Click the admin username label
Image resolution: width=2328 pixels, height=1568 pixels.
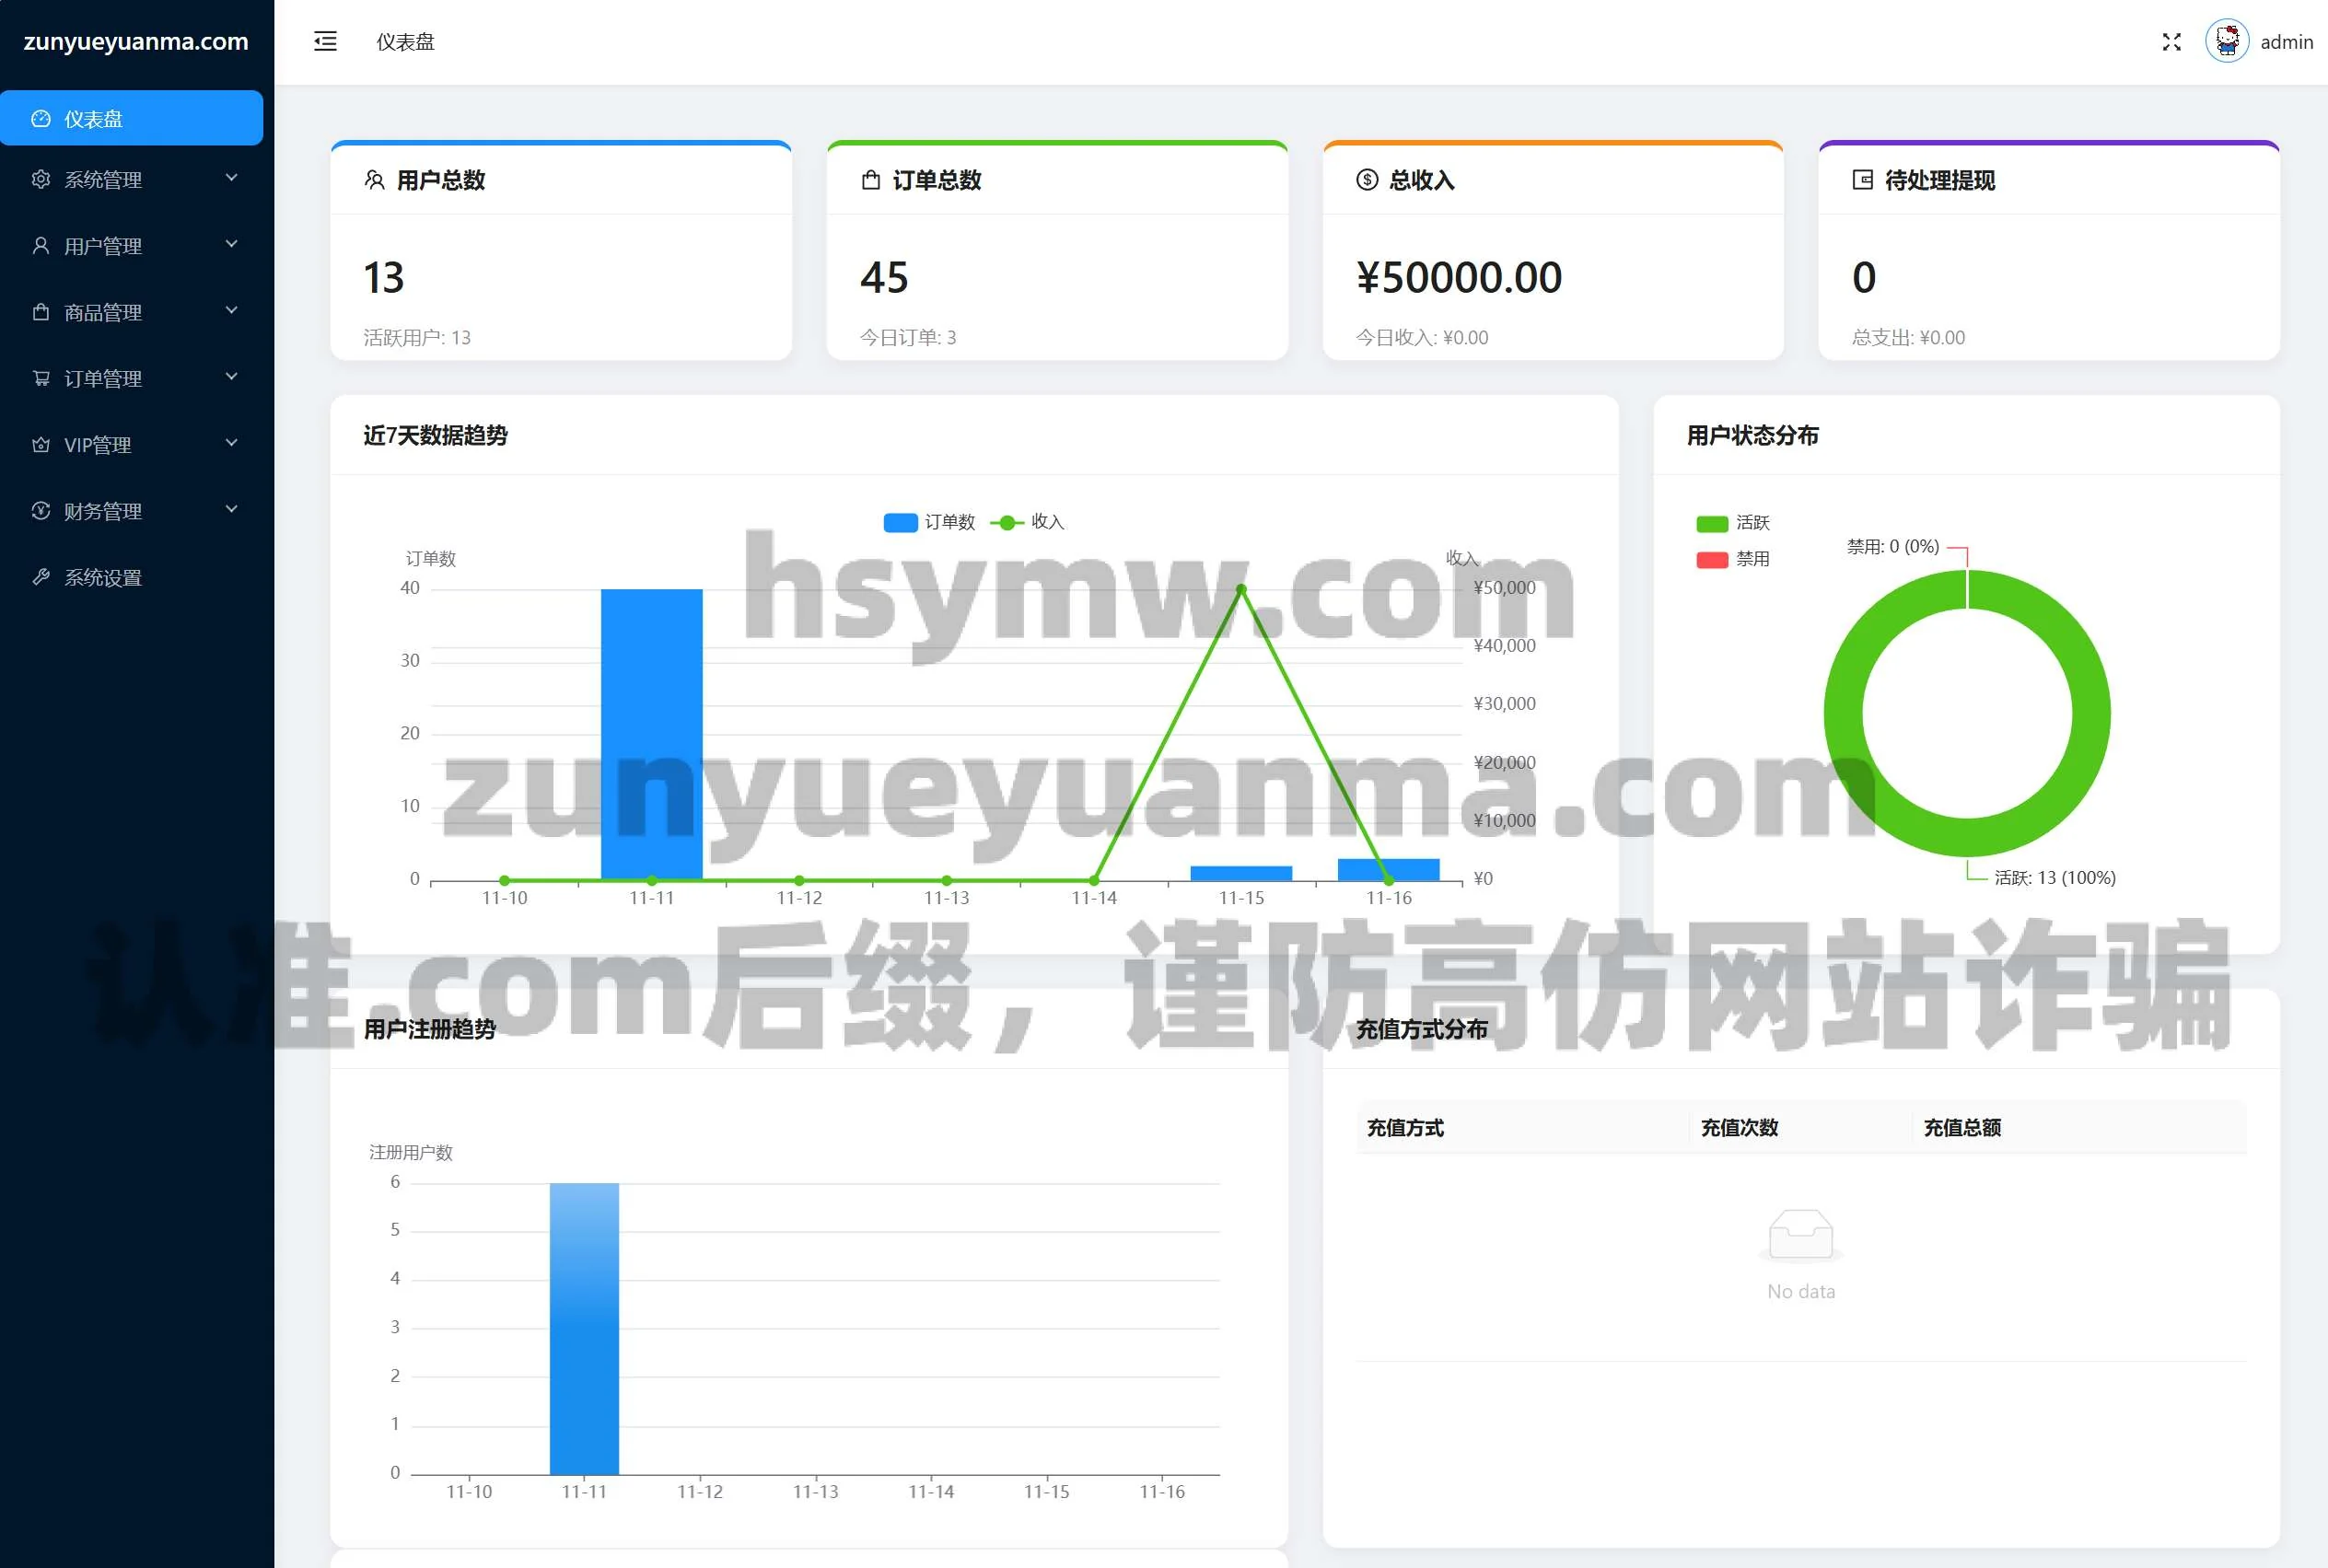point(2285,42)
